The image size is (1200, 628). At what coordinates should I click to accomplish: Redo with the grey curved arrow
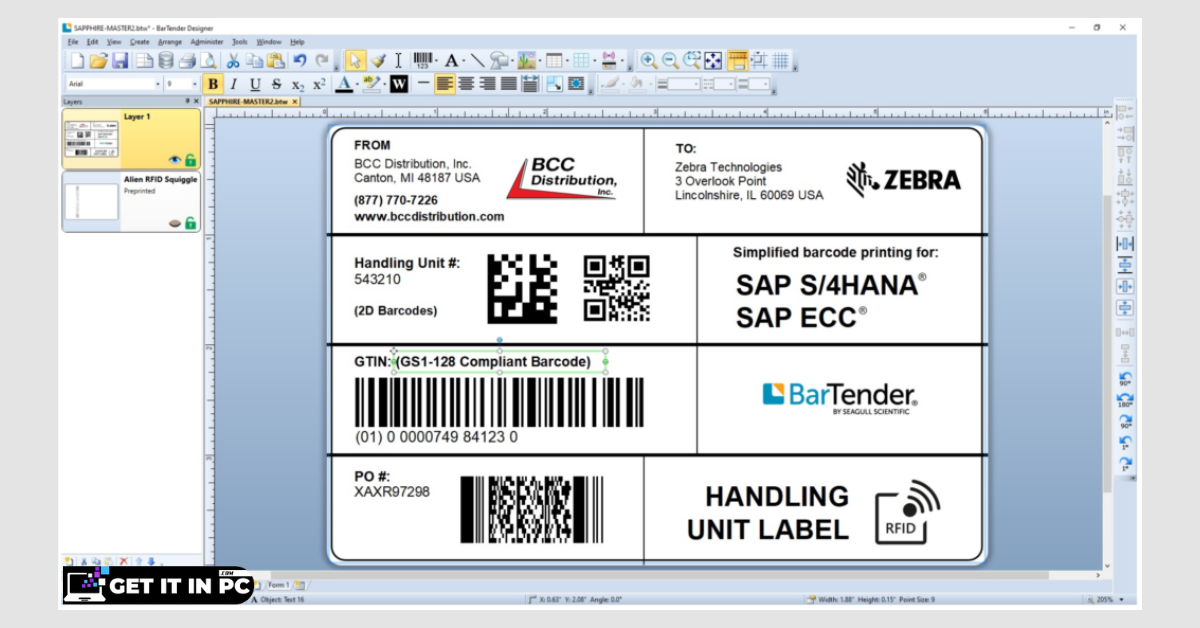point(321,61)
